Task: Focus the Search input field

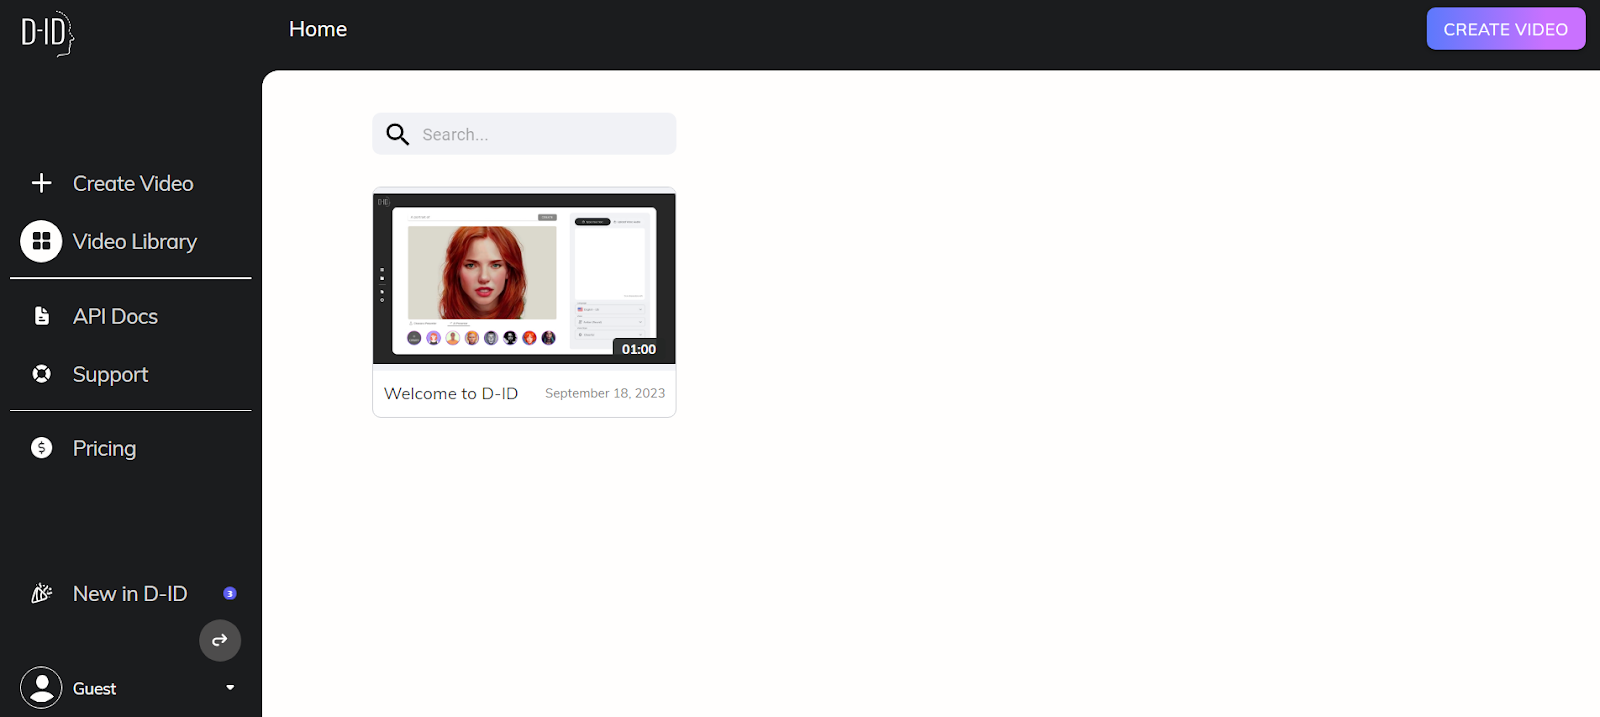Action: tap(524, 134)
